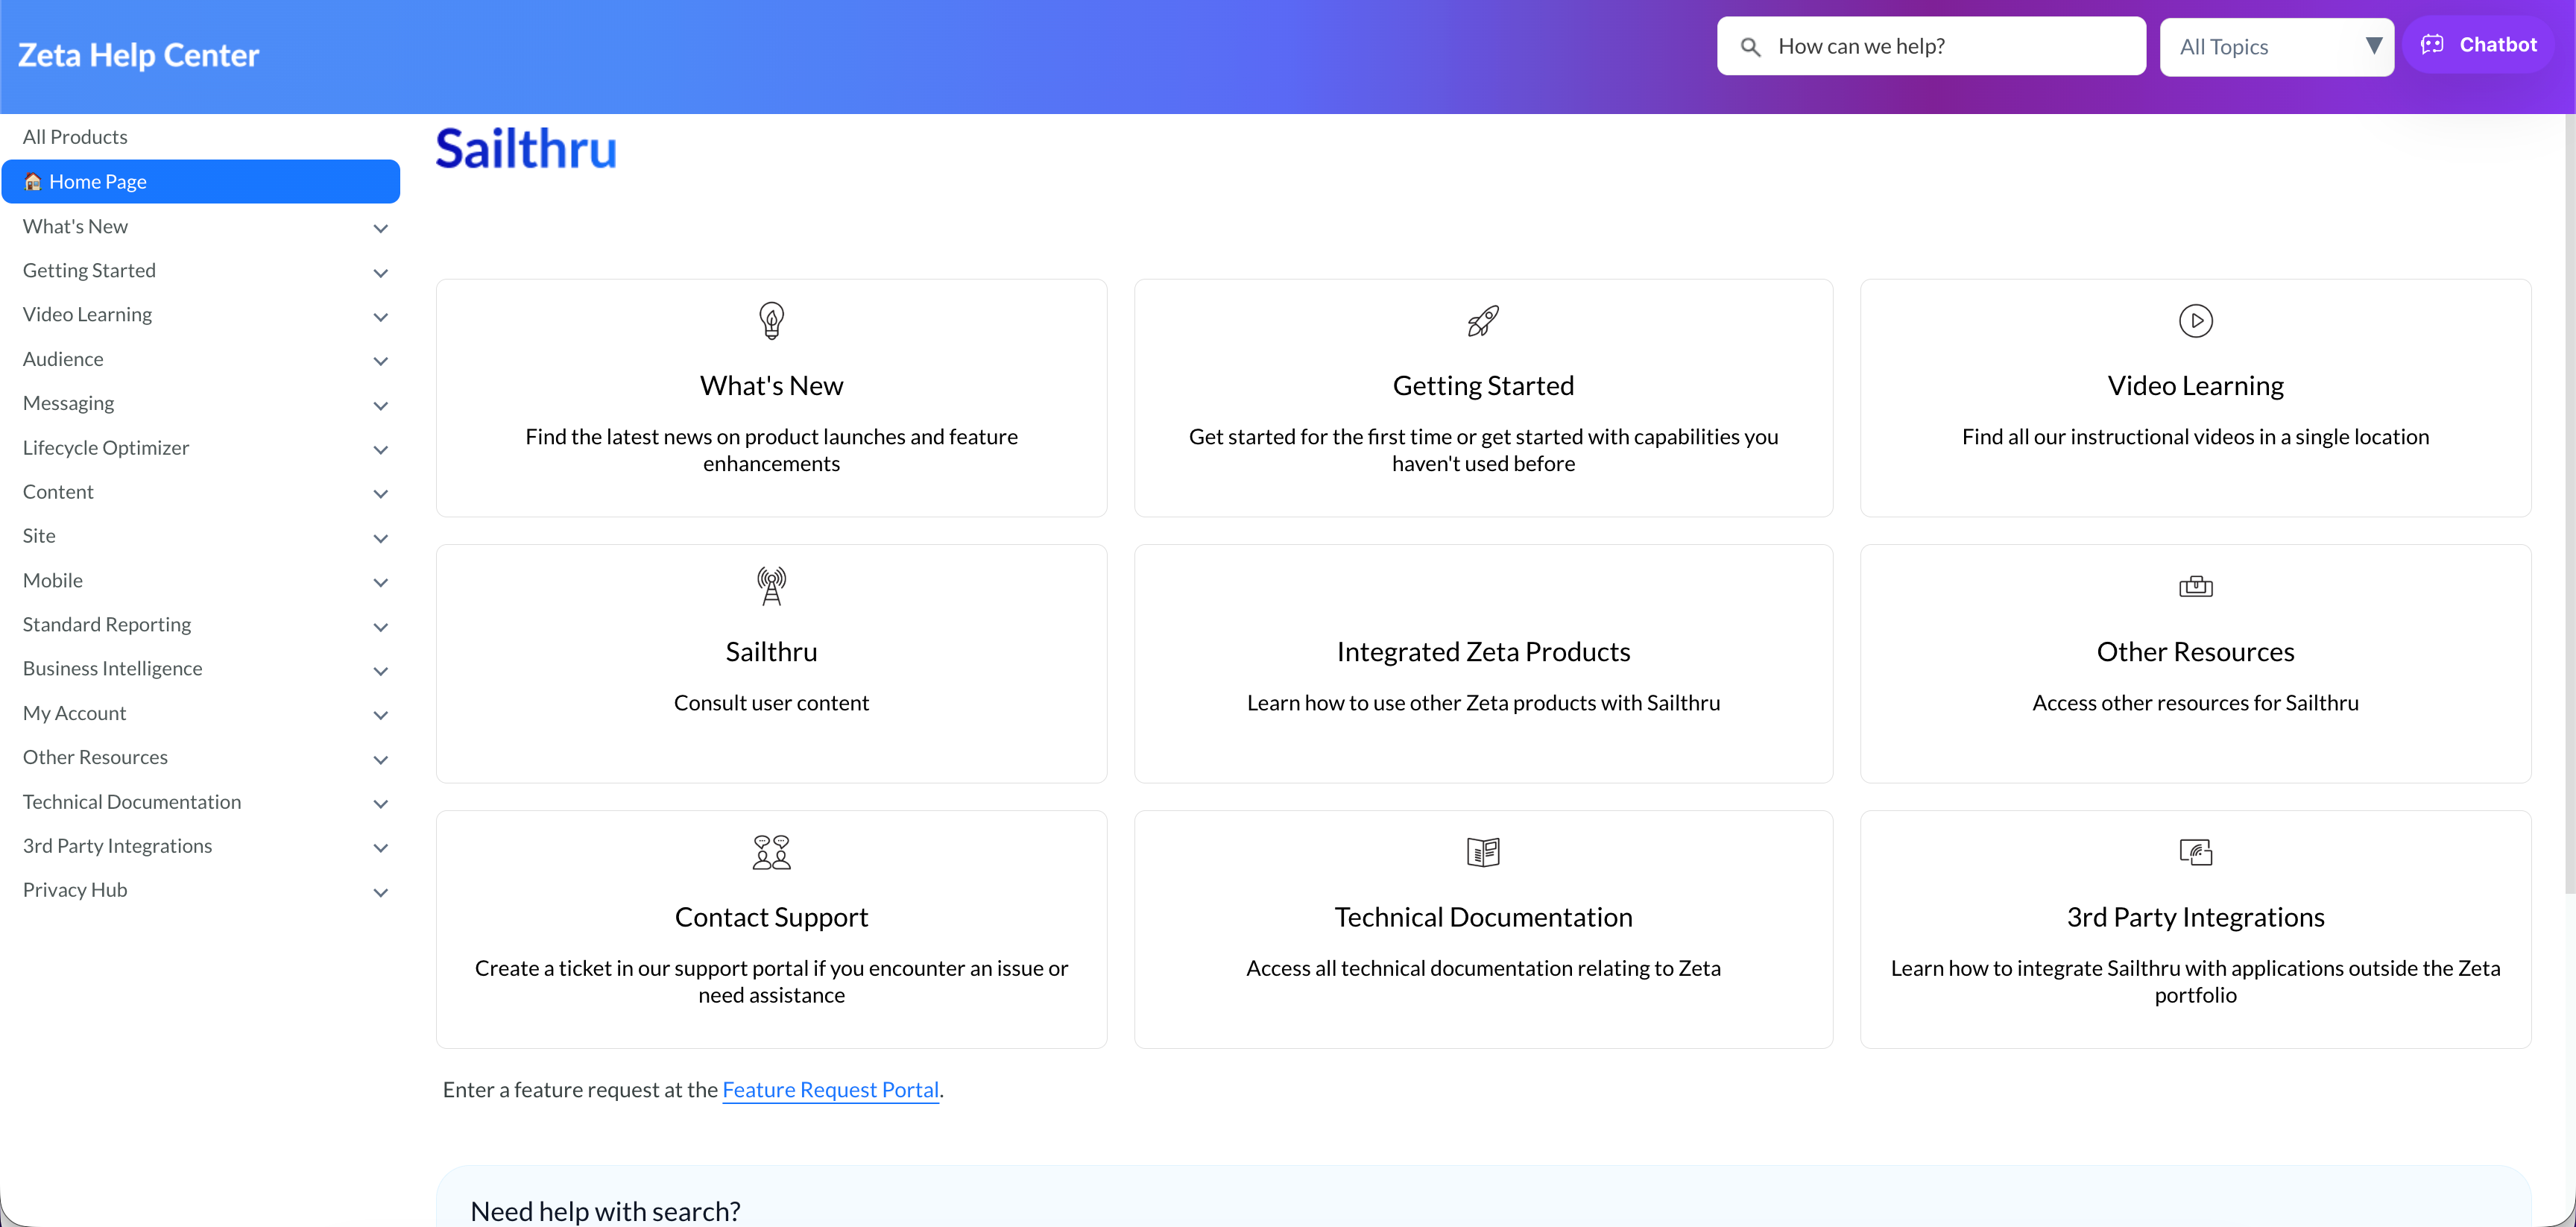Viewport: 2576px width, 1227px height.
Task: Open the Technical Documentation card title
Action: [1483, 917]
